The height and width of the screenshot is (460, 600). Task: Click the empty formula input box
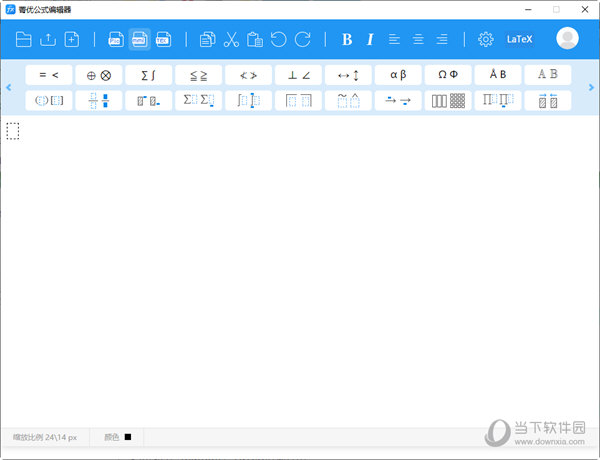(13, 131)
